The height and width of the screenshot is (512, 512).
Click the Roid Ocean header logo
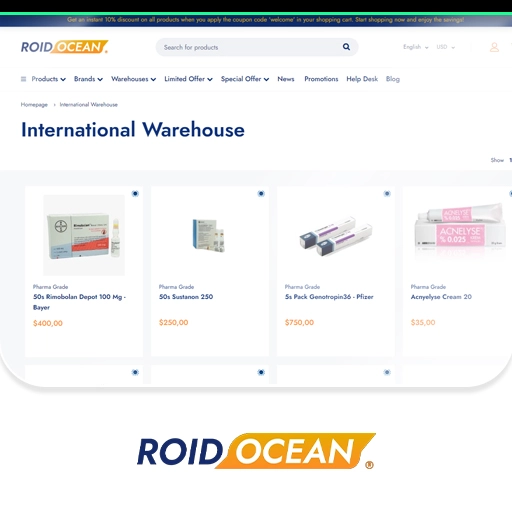[x=64, y=47]
